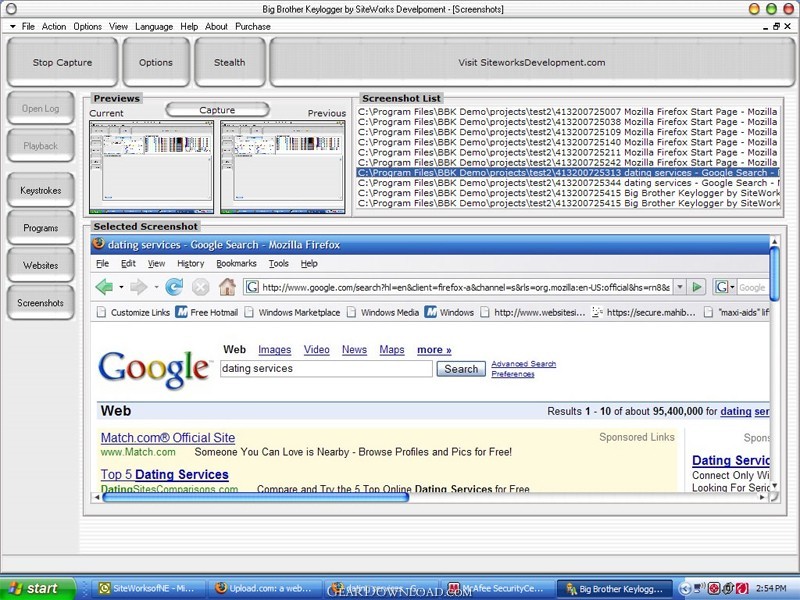The width and height of the screenshot is (800, 600).
Task: Open the Keystrokes sidebar view
Action: [x=41, y=190]
